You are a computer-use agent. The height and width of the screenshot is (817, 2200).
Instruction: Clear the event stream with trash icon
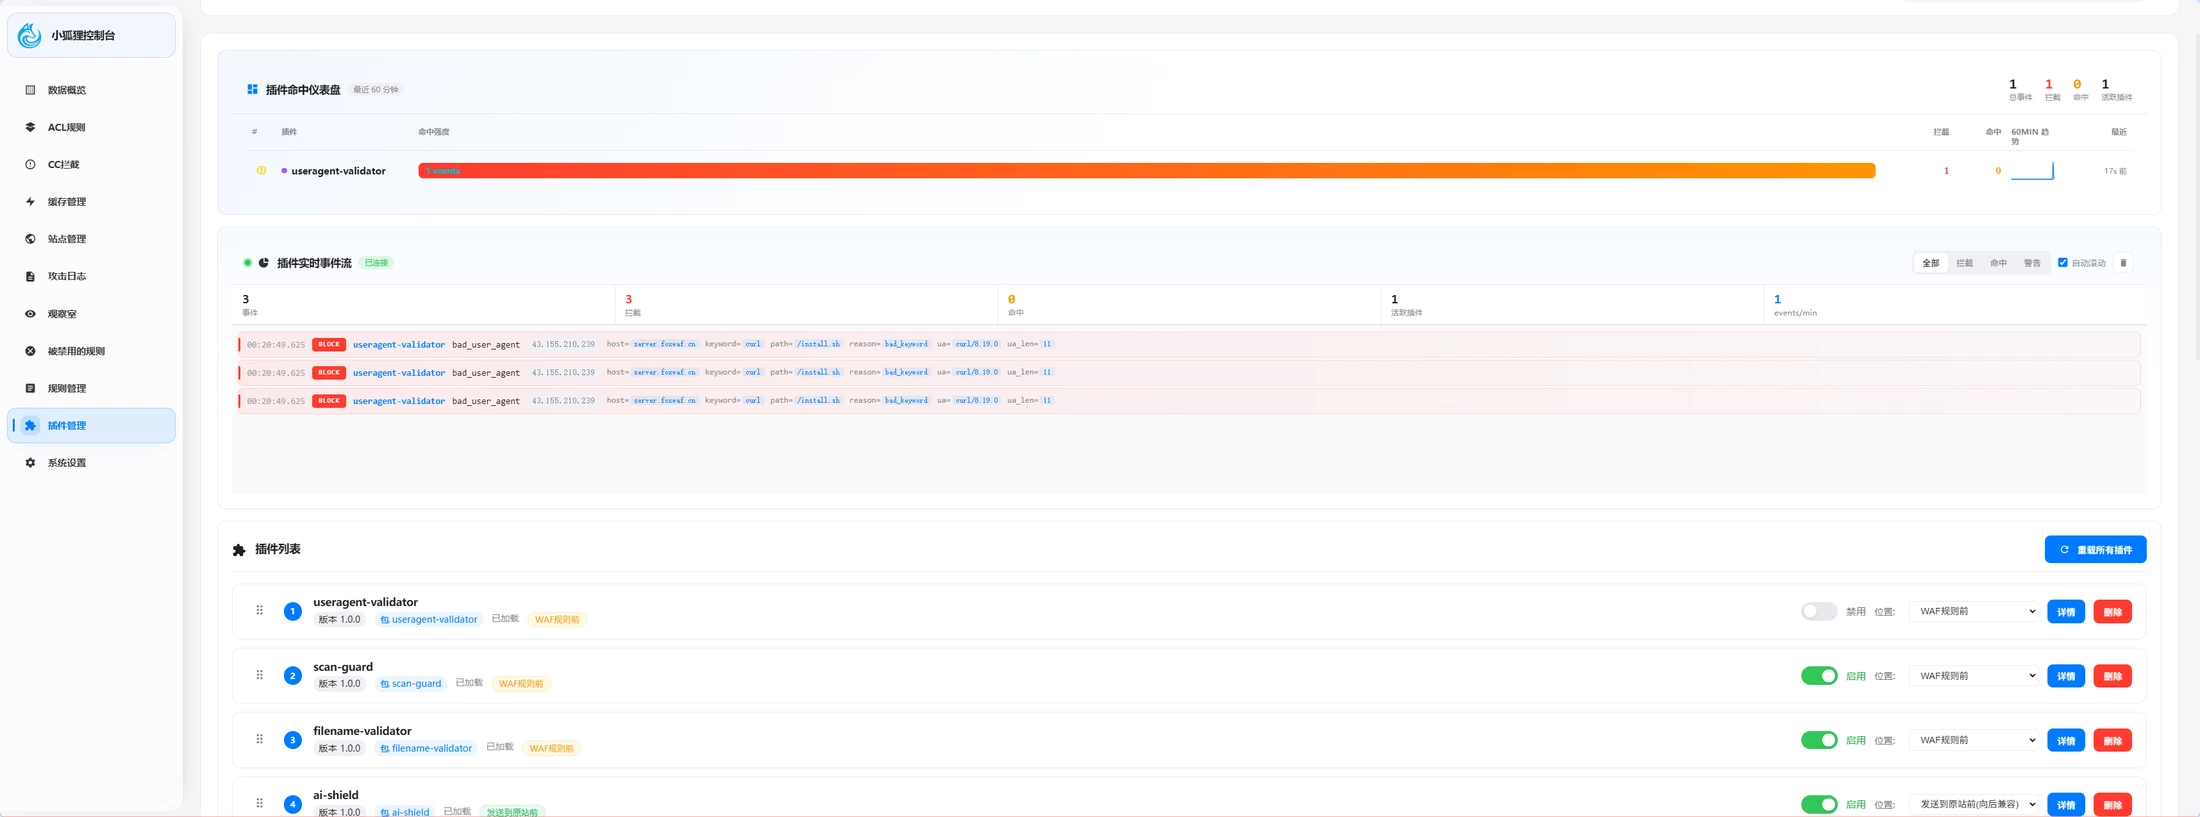2123,263
